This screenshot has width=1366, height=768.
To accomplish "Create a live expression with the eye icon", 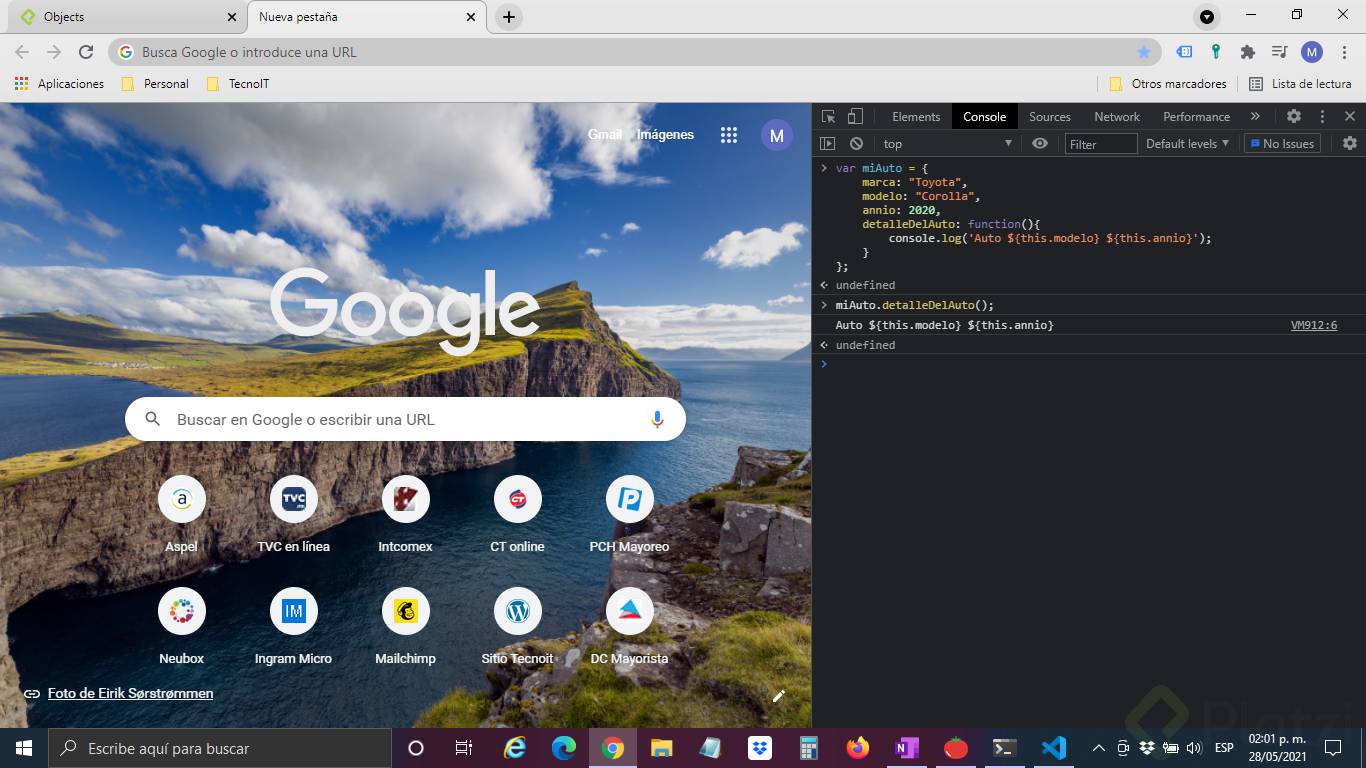I will coord(1040,144).
